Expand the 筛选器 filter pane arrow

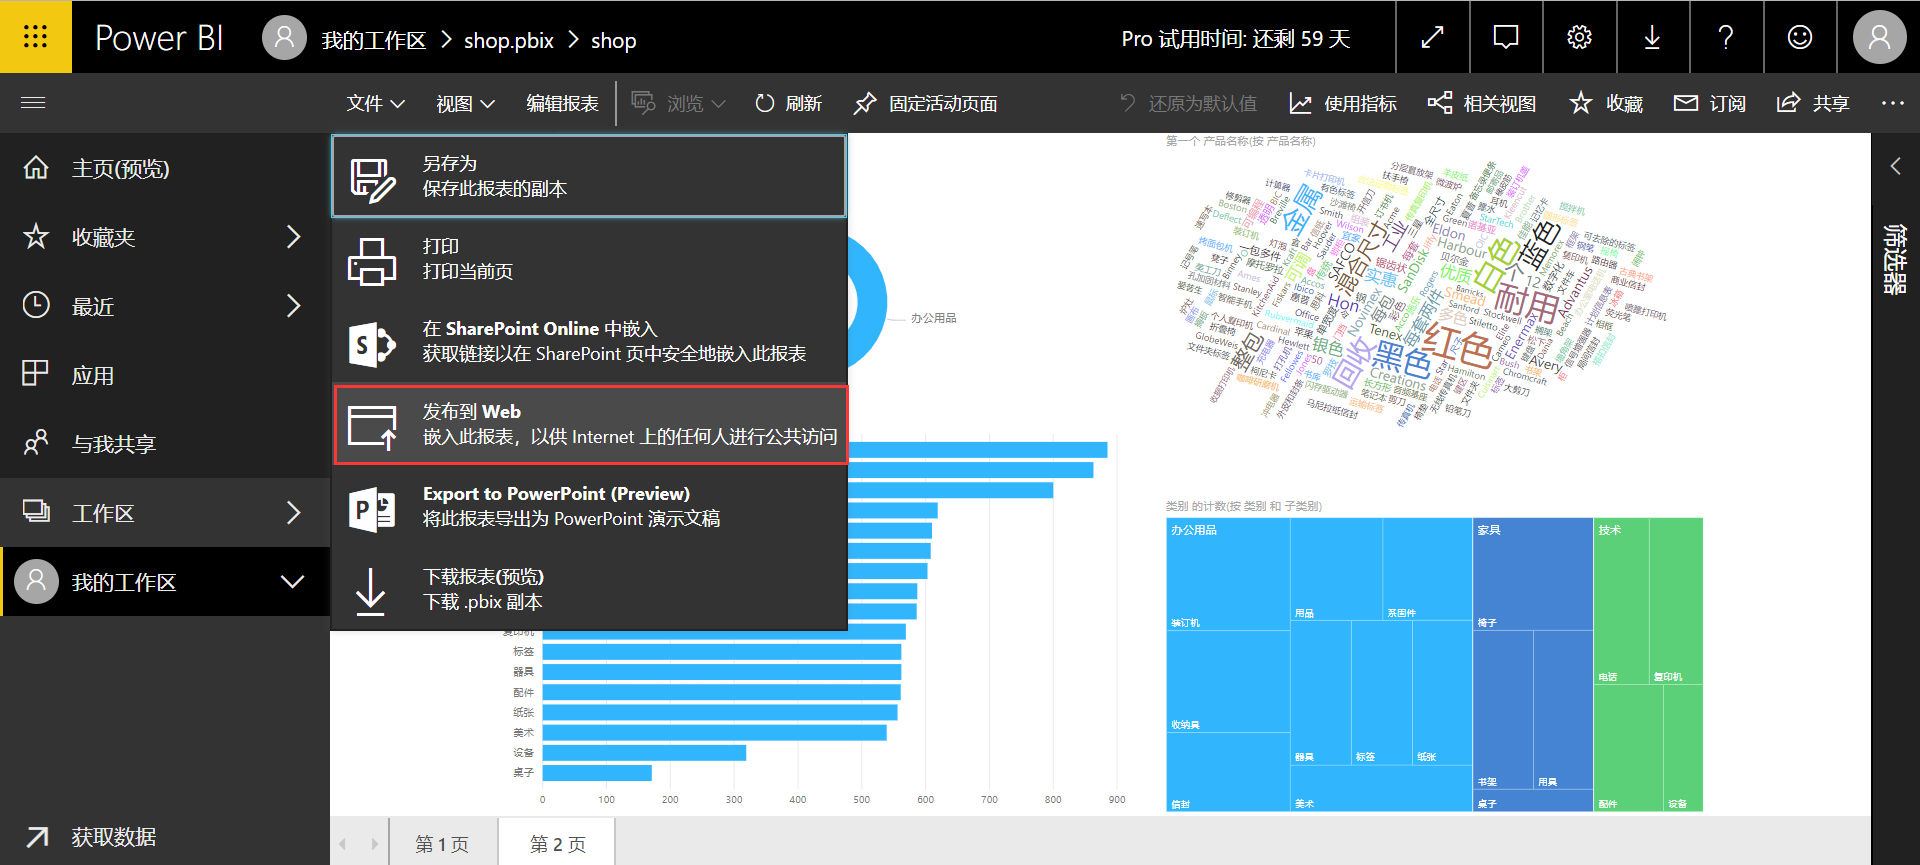(x=1894, y=166)
